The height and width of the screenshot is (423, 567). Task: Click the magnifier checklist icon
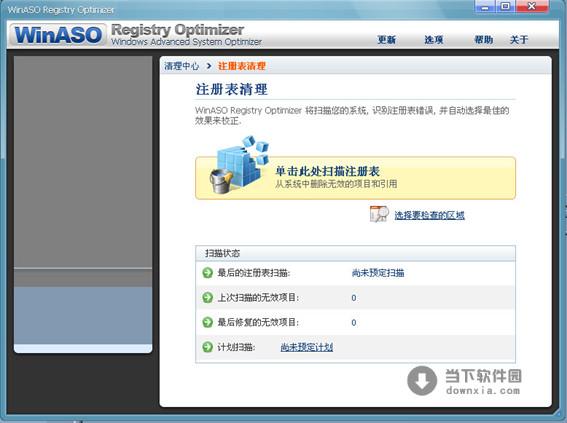(379, 214)
